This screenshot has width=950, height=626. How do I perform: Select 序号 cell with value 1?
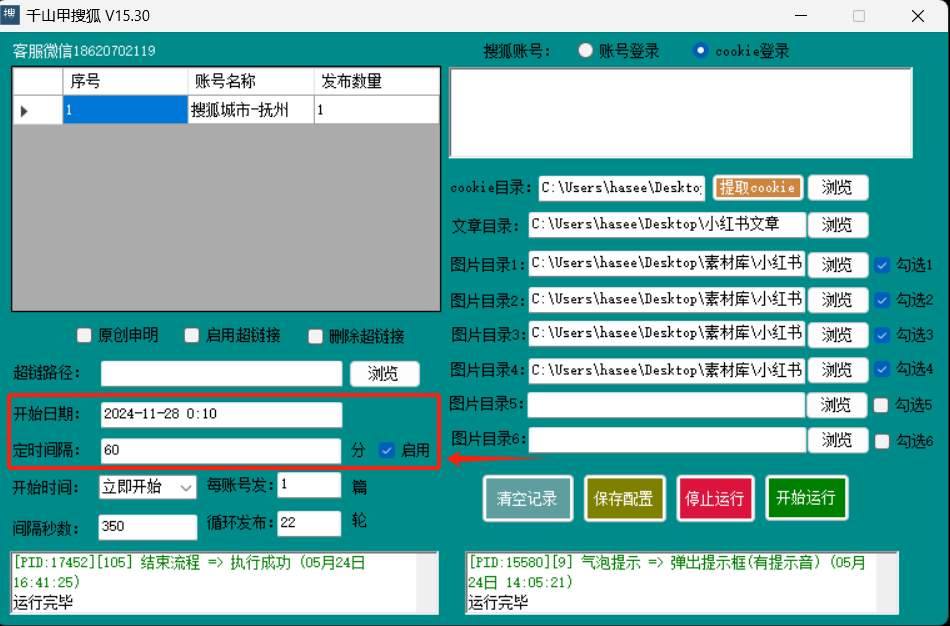point(125,110)
